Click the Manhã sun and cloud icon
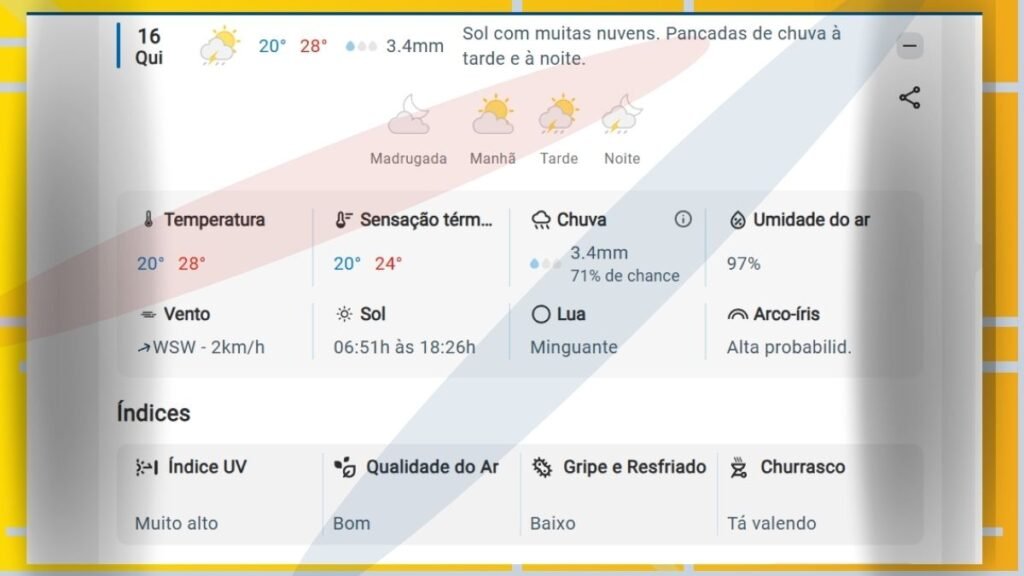This screenshot has height=576, width=1024. tap(493, 115)
